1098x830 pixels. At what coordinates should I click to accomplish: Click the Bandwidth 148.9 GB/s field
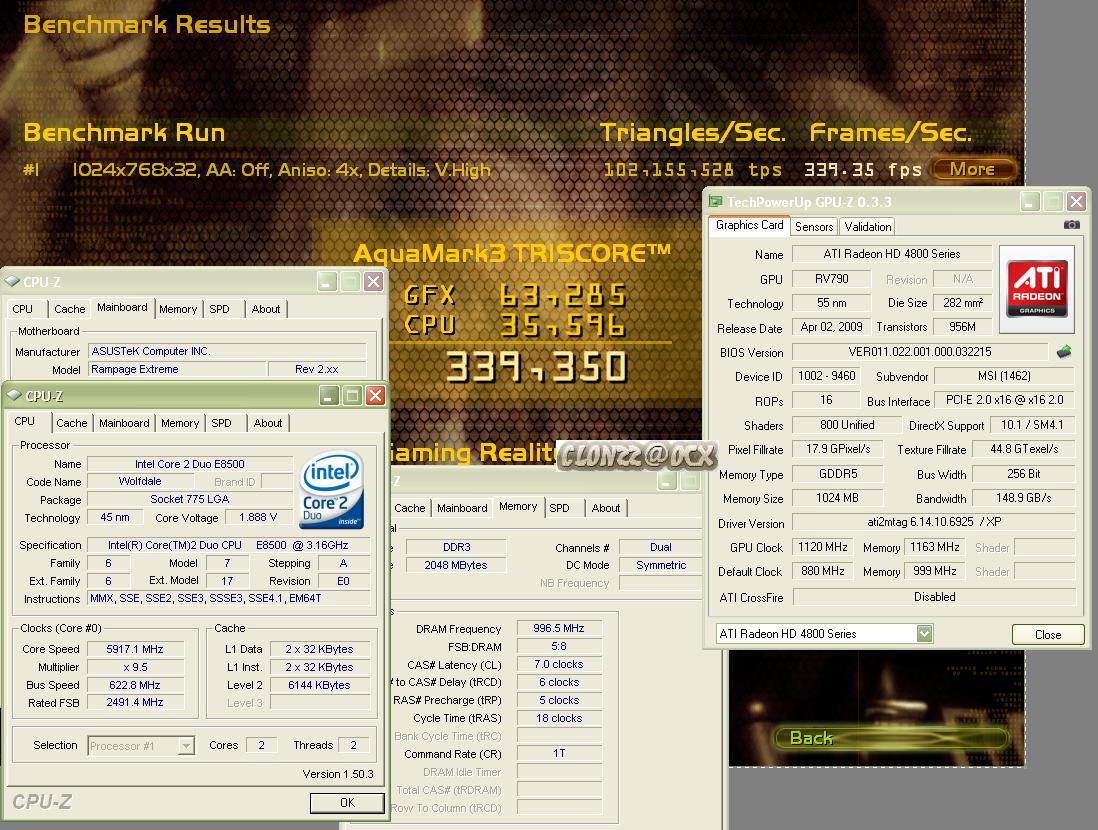[1023, 498]
